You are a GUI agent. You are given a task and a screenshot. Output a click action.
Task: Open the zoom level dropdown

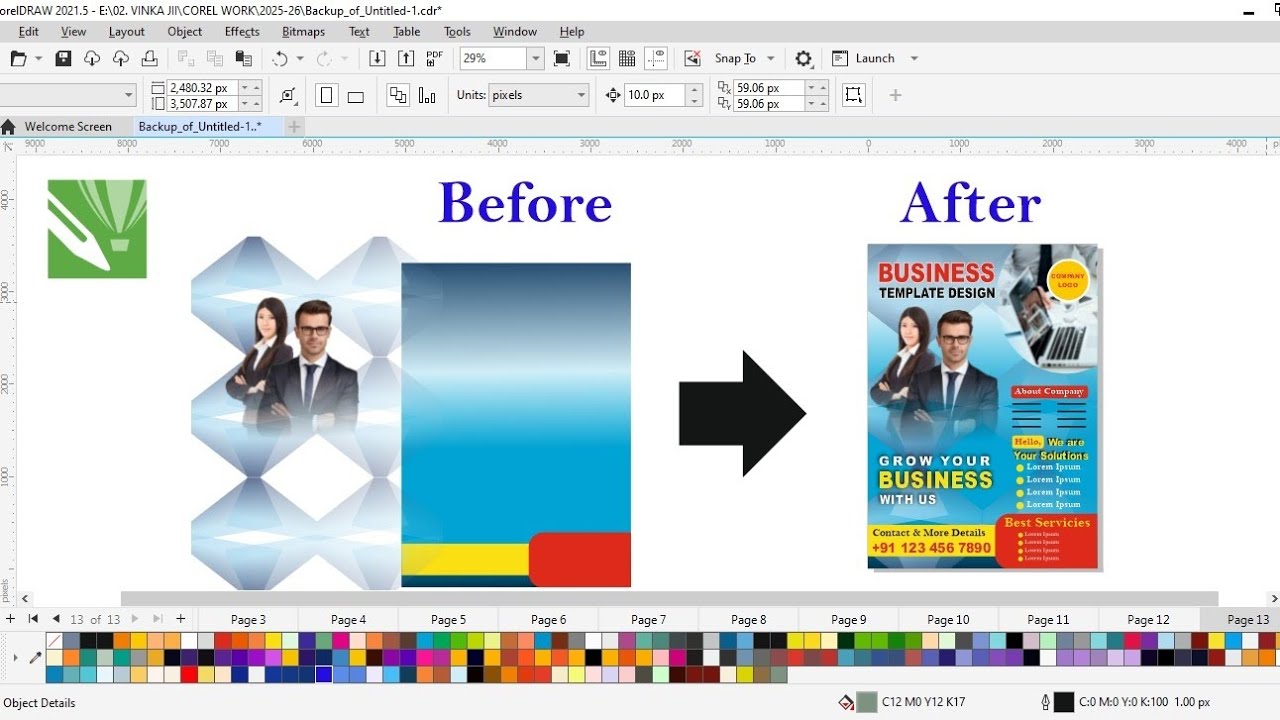pyautogui.click(x=535, y=59)
